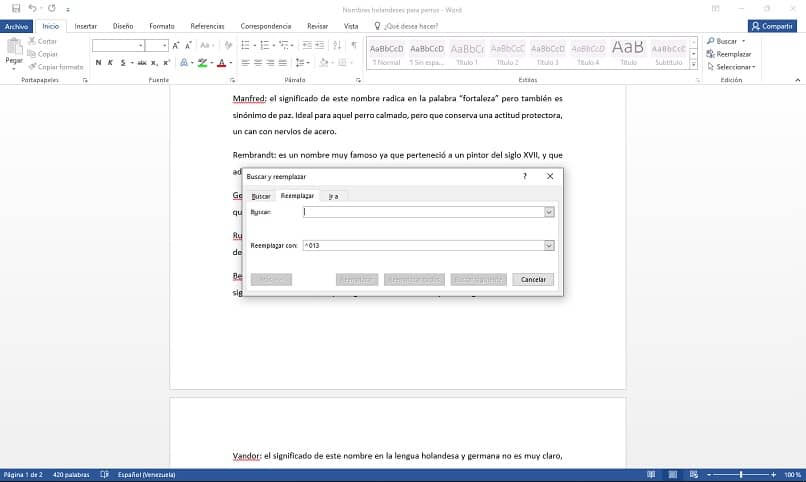Apply text effects with the outlined A icon
The image size is (806, 482).
pyautogui.click(x=184, y=63)
